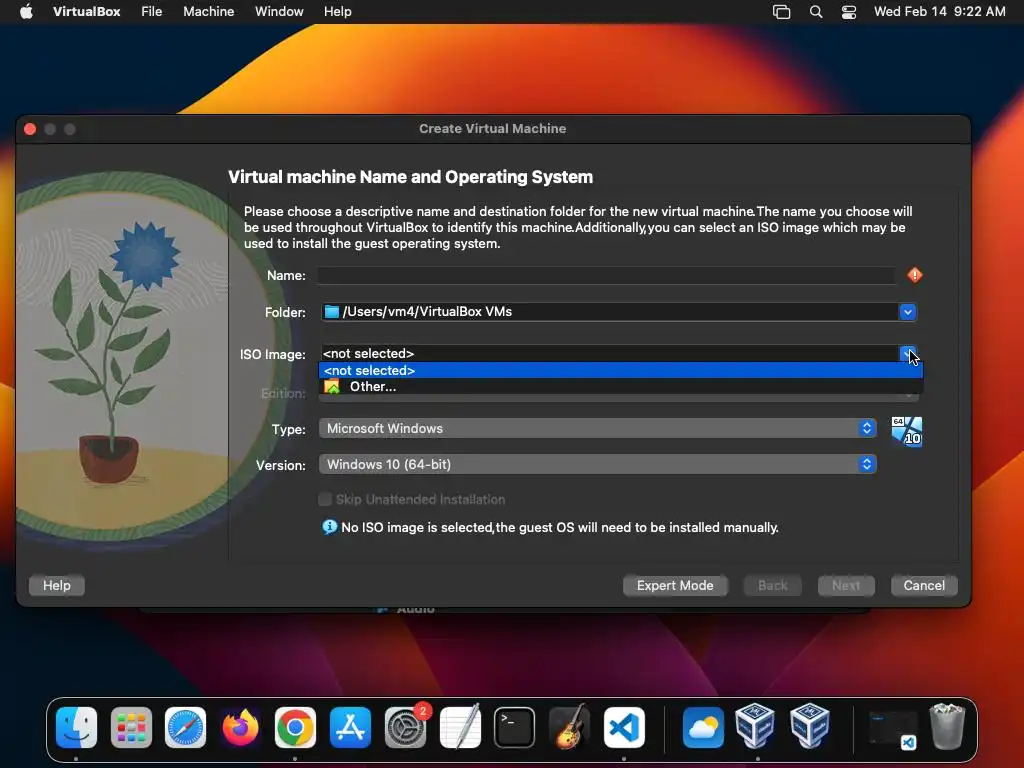
Task: Collapse the ISO Image dropdown arrow
Action: point(907,353)
